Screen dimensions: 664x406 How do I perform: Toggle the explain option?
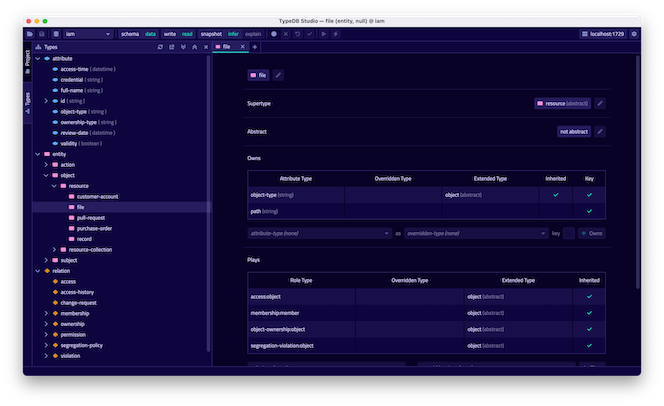pos(253,34)
